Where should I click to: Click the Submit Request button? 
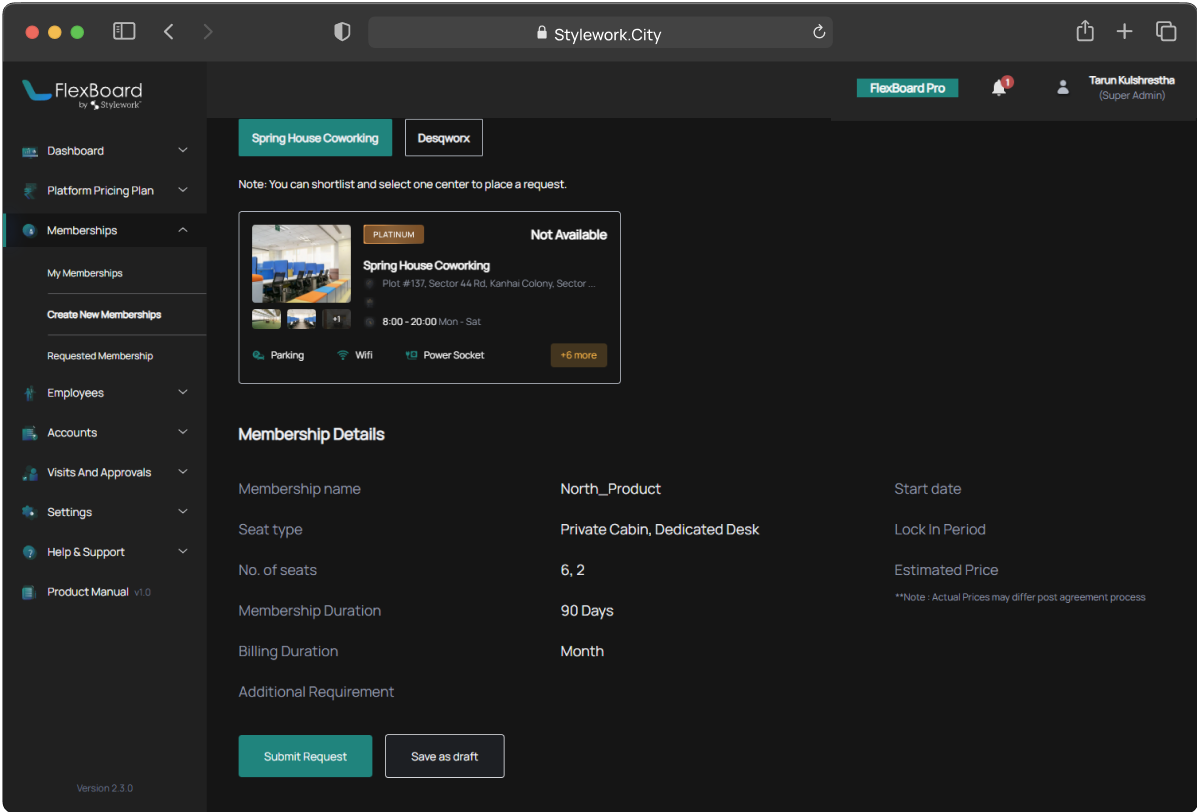305,756
